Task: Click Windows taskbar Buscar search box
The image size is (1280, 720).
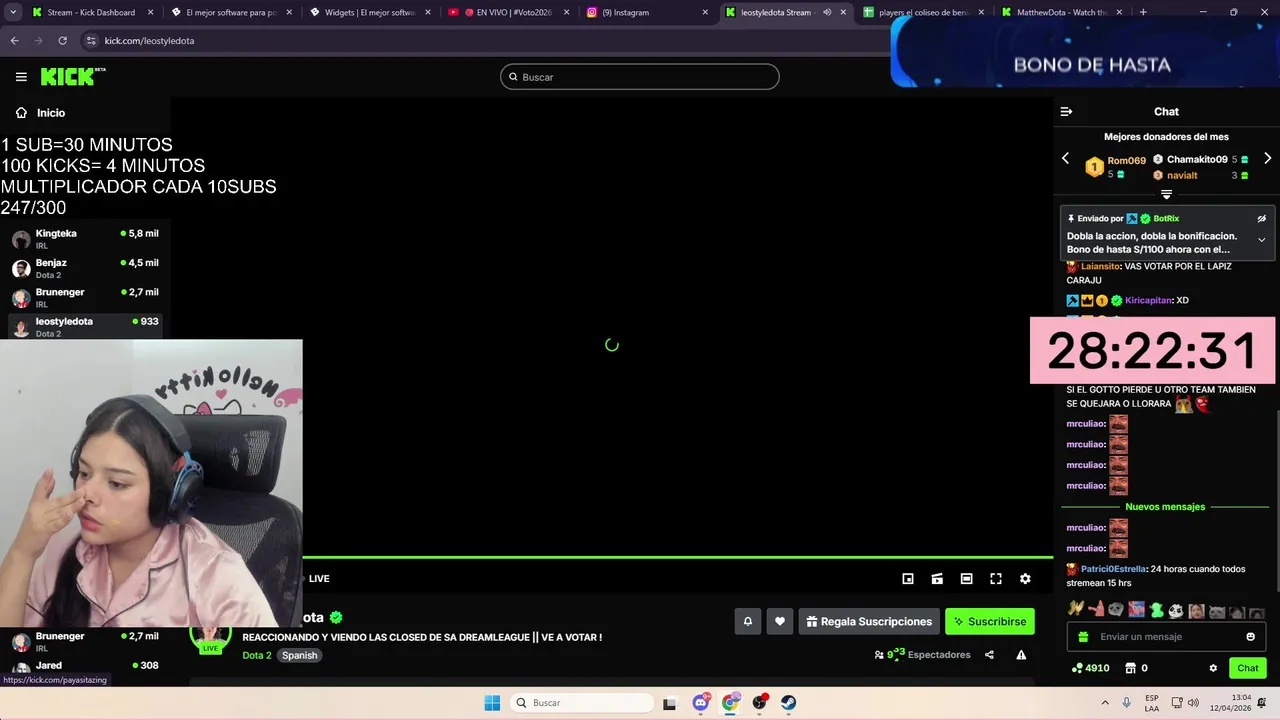Action: pos(580,703)
